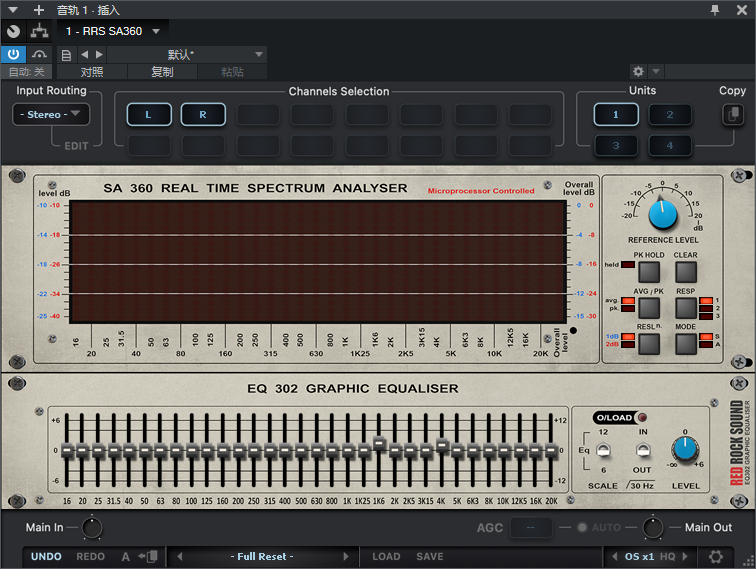Click the 1K6 band EQ slider
The height and width of the screenshot is (569, 756).
tap(379, 444)
